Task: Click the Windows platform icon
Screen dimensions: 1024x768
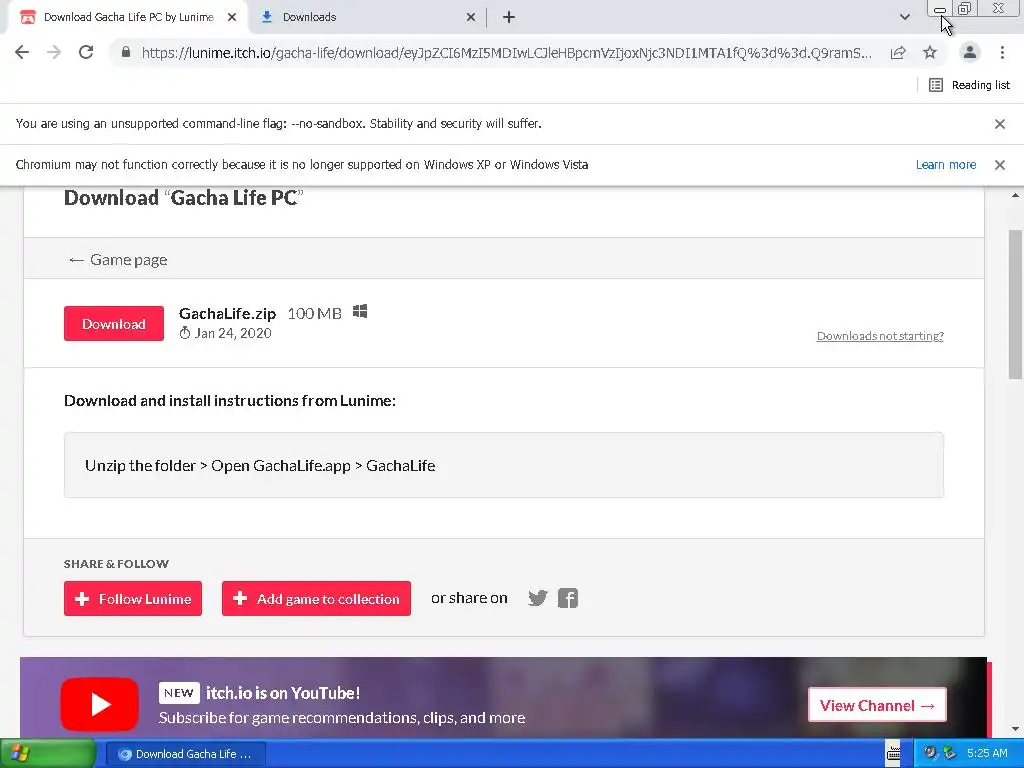Action: (x=360, y=312)
